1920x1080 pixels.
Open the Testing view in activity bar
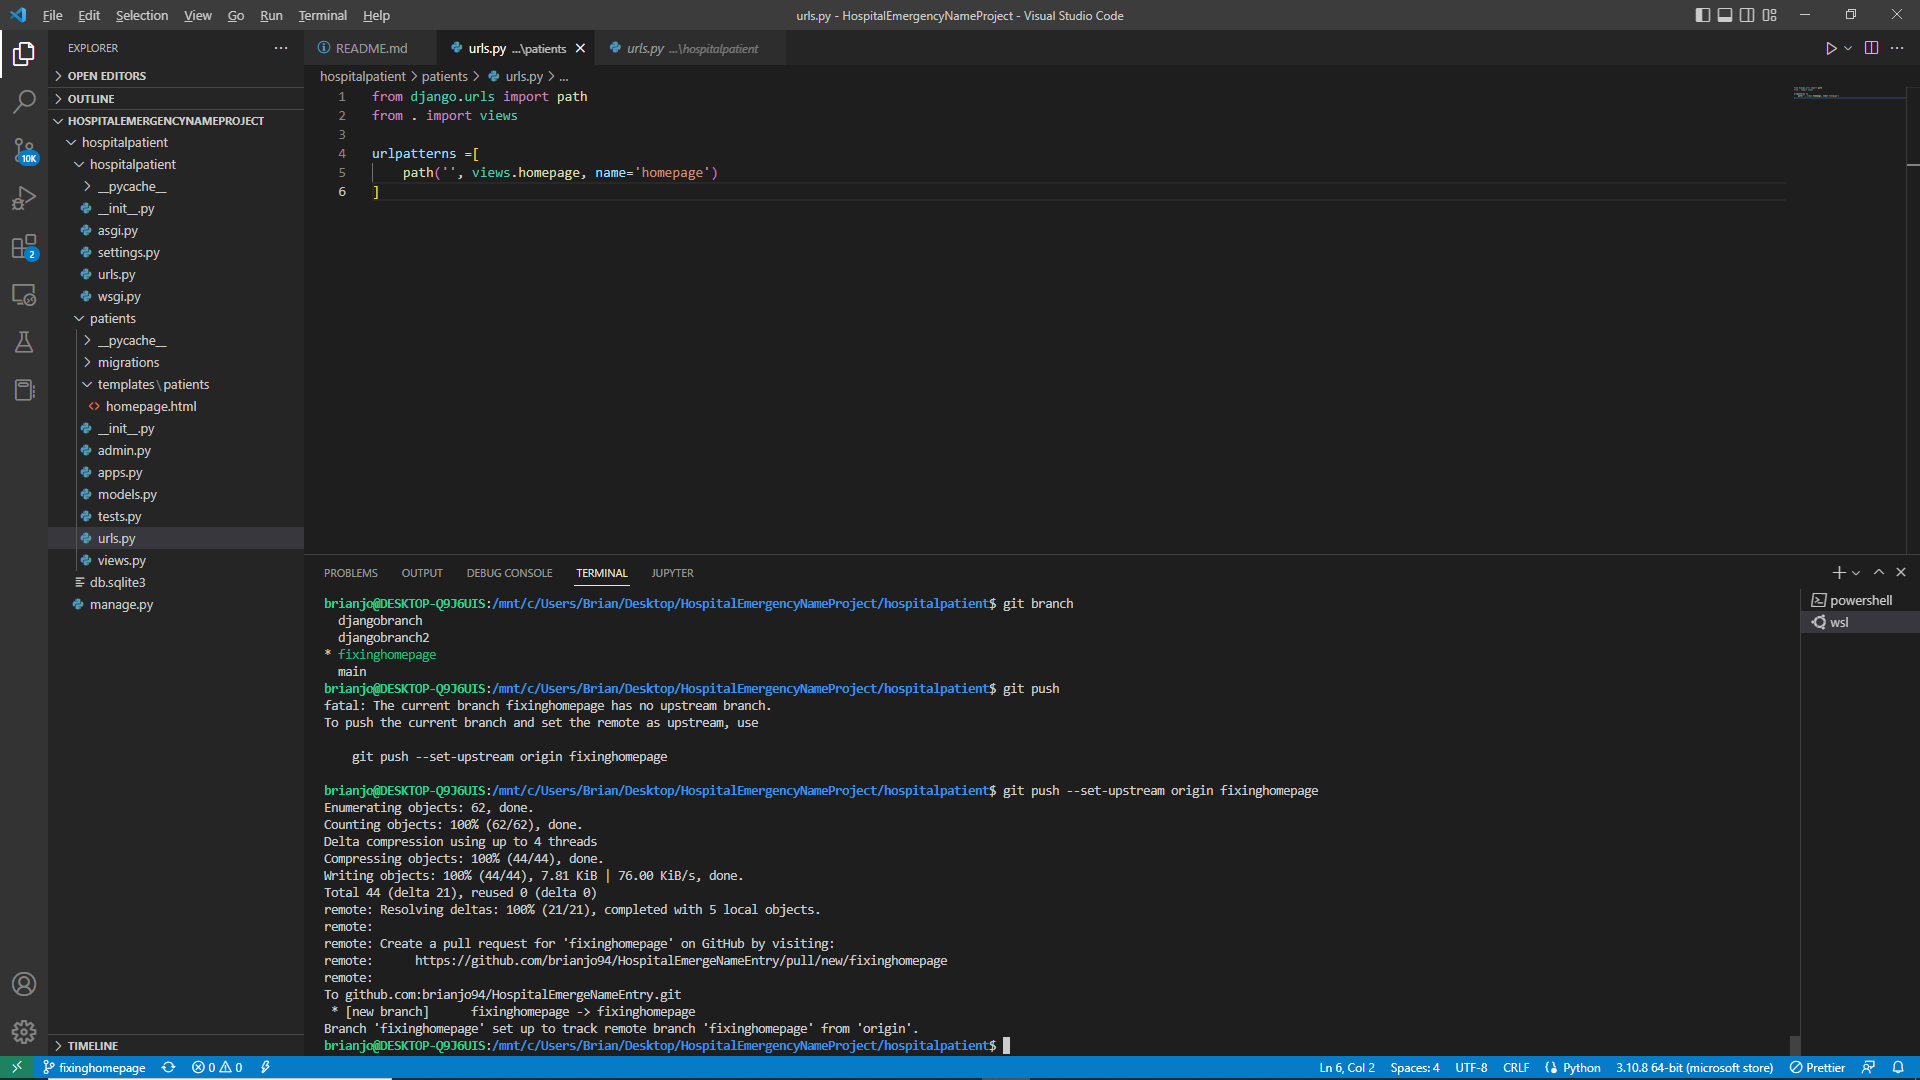[x=24, y=343]
